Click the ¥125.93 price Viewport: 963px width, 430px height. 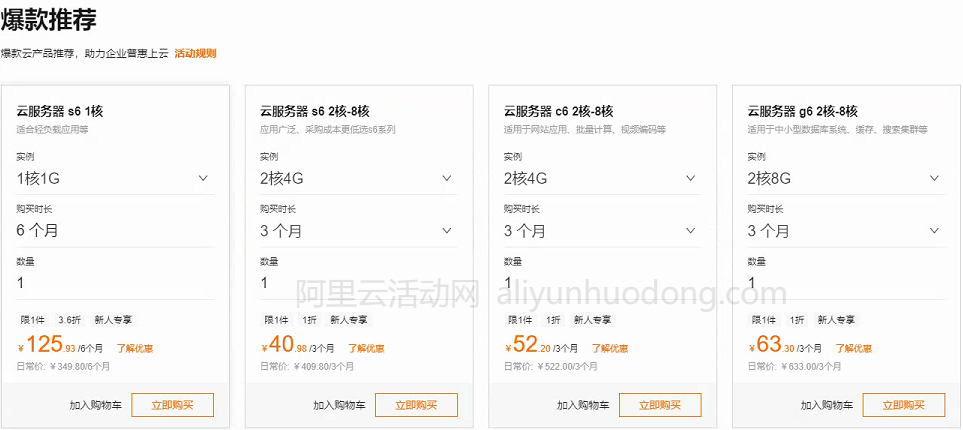pyautogui.click(x=47, y=345)
